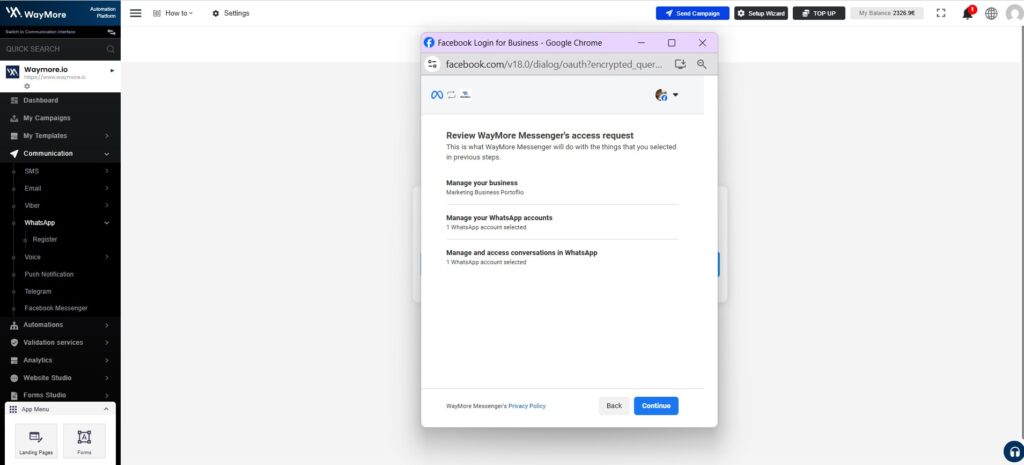Open the Facebook profile dropdown in popup
The height and width of the screenshot is (465, 1024).
[667, 95]
